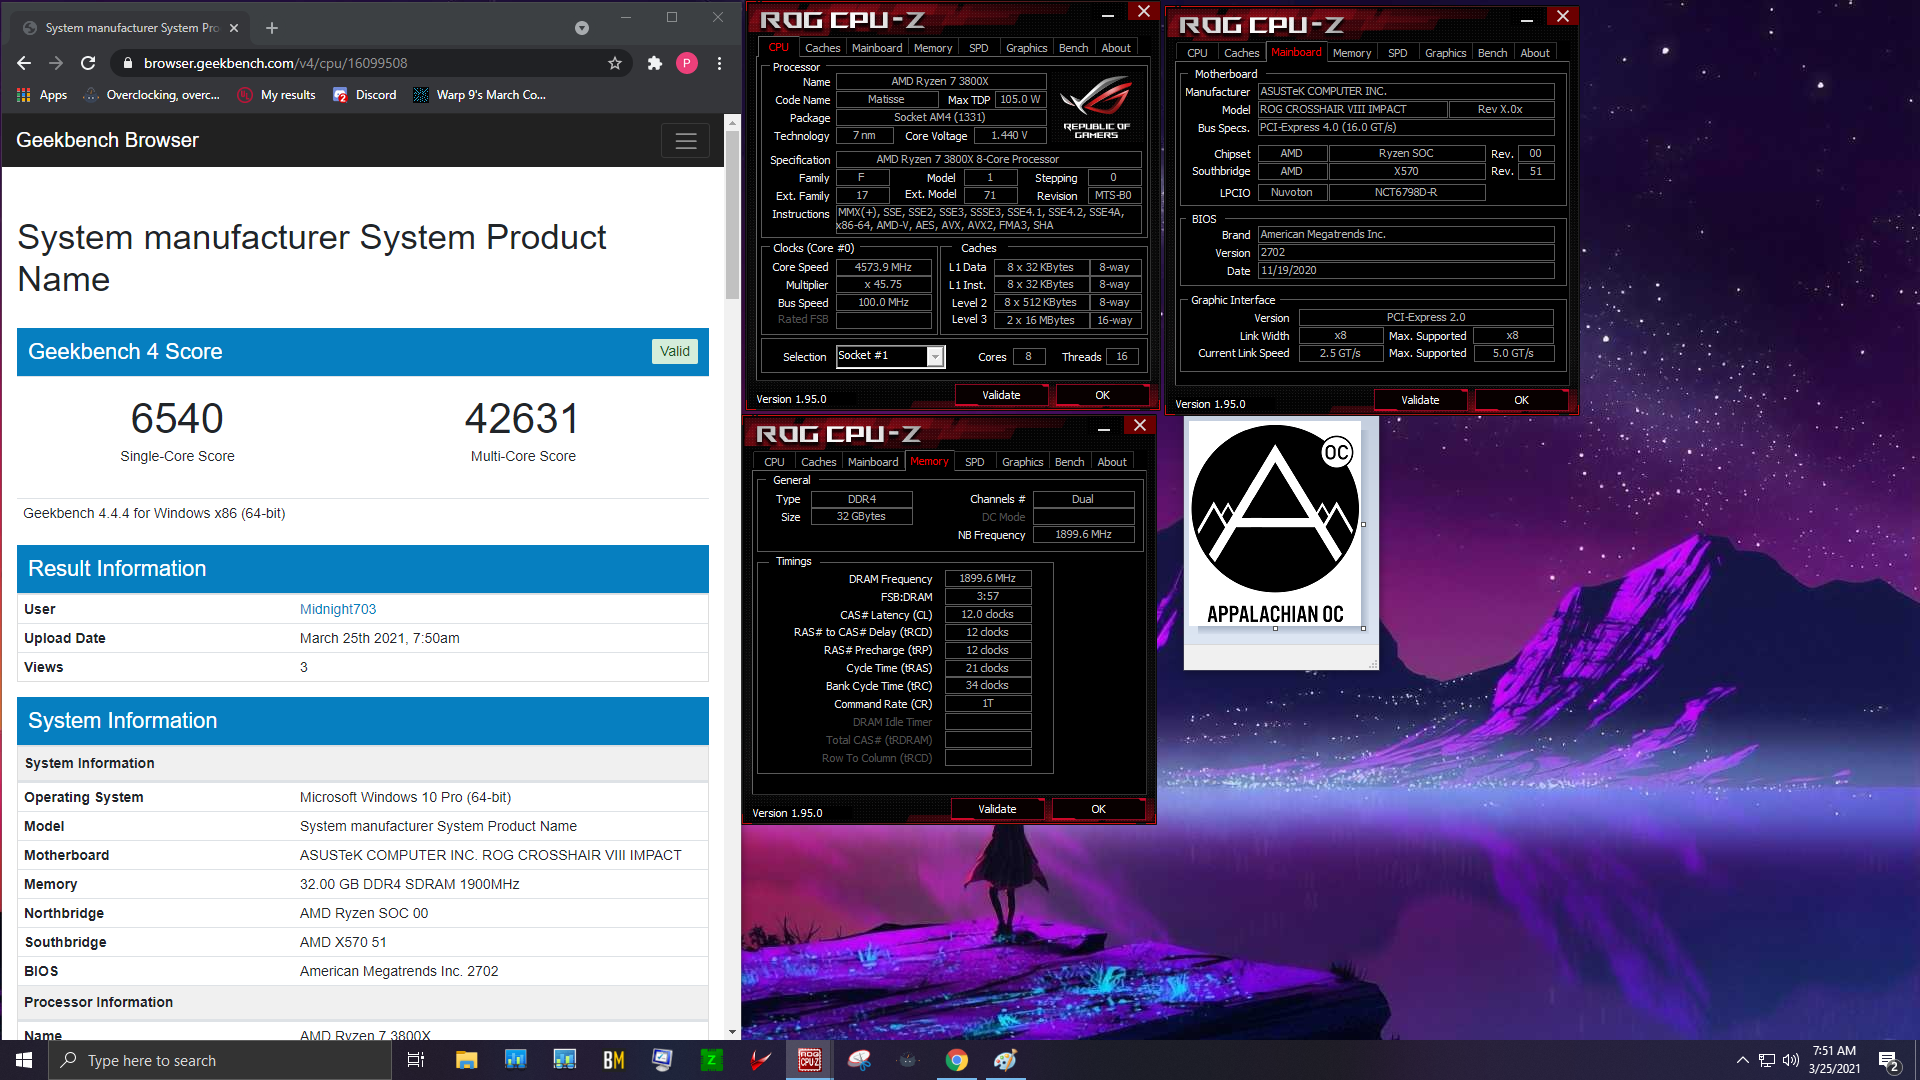Open the browser extensions puzzle icon
This screenshot has width=1920, height=1080.
[x=655, y=63]
